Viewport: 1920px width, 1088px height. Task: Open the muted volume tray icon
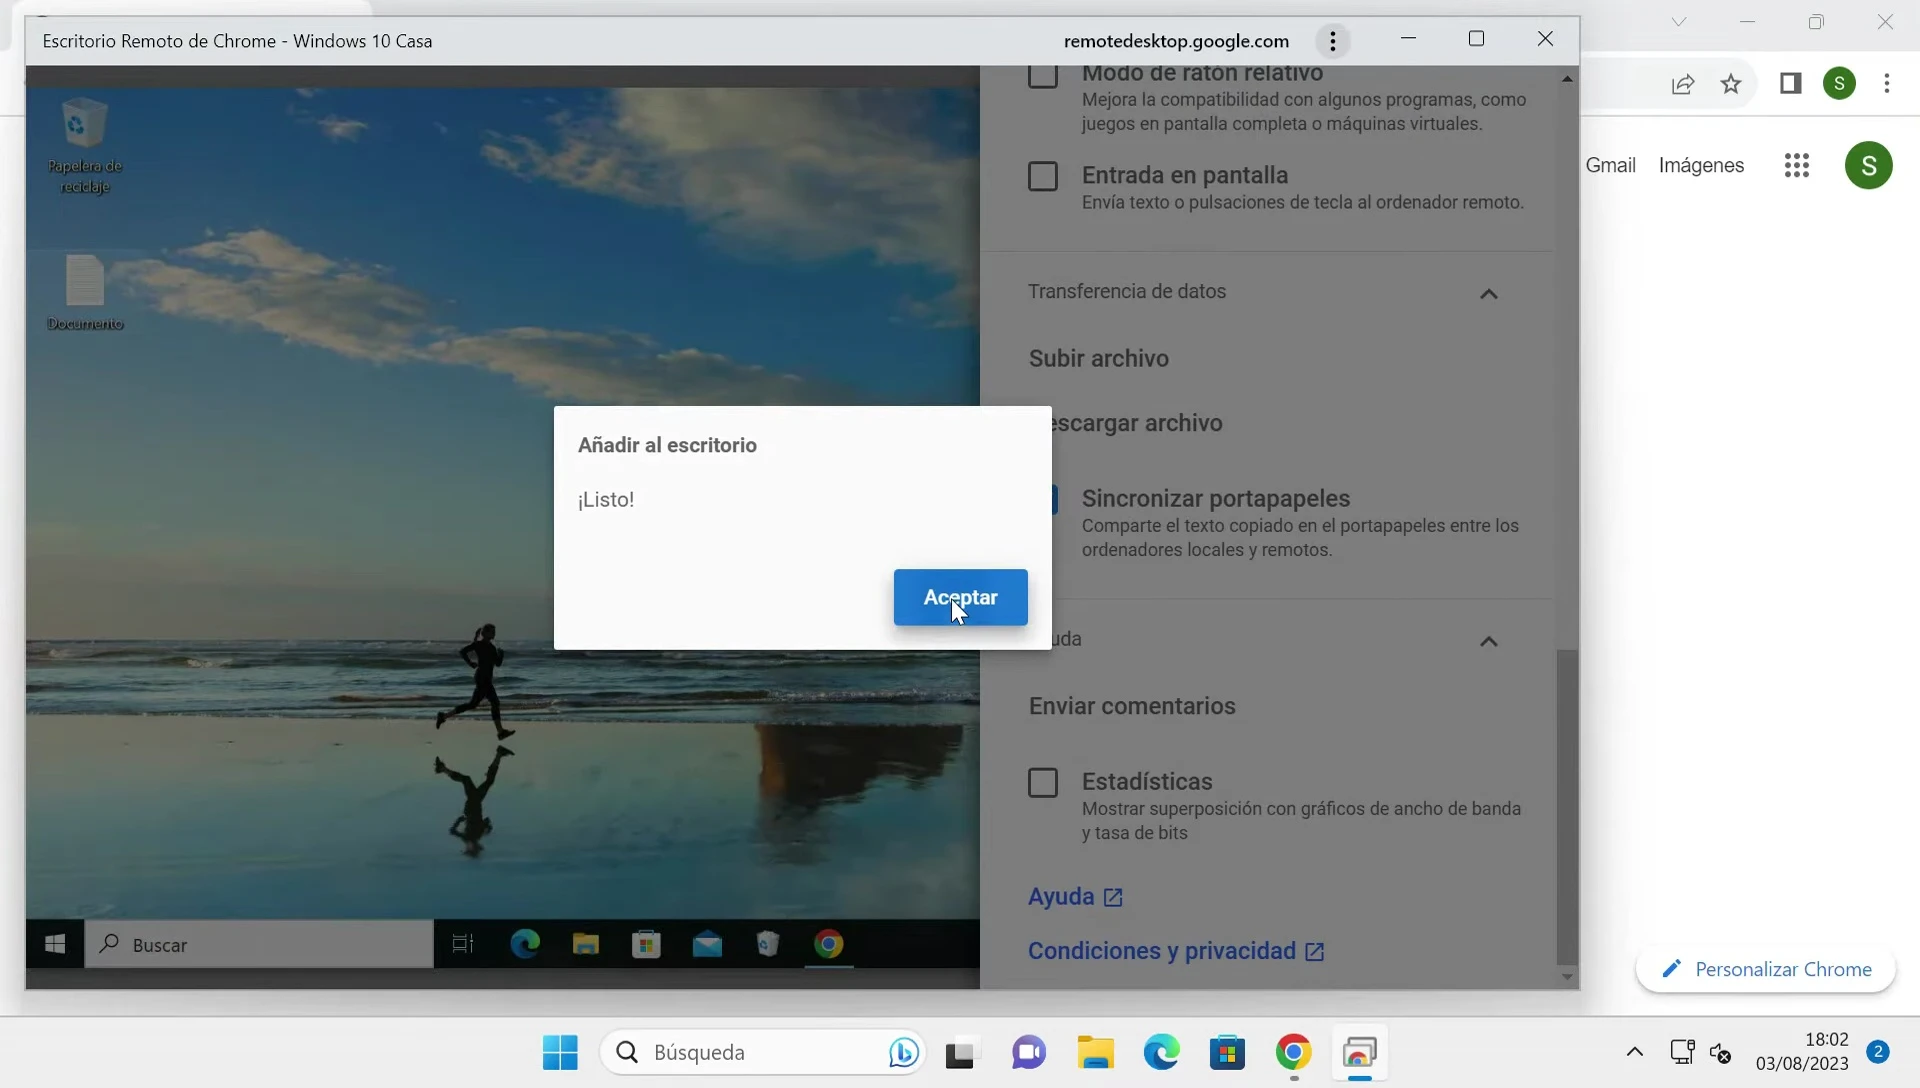pos(1720,1052)
